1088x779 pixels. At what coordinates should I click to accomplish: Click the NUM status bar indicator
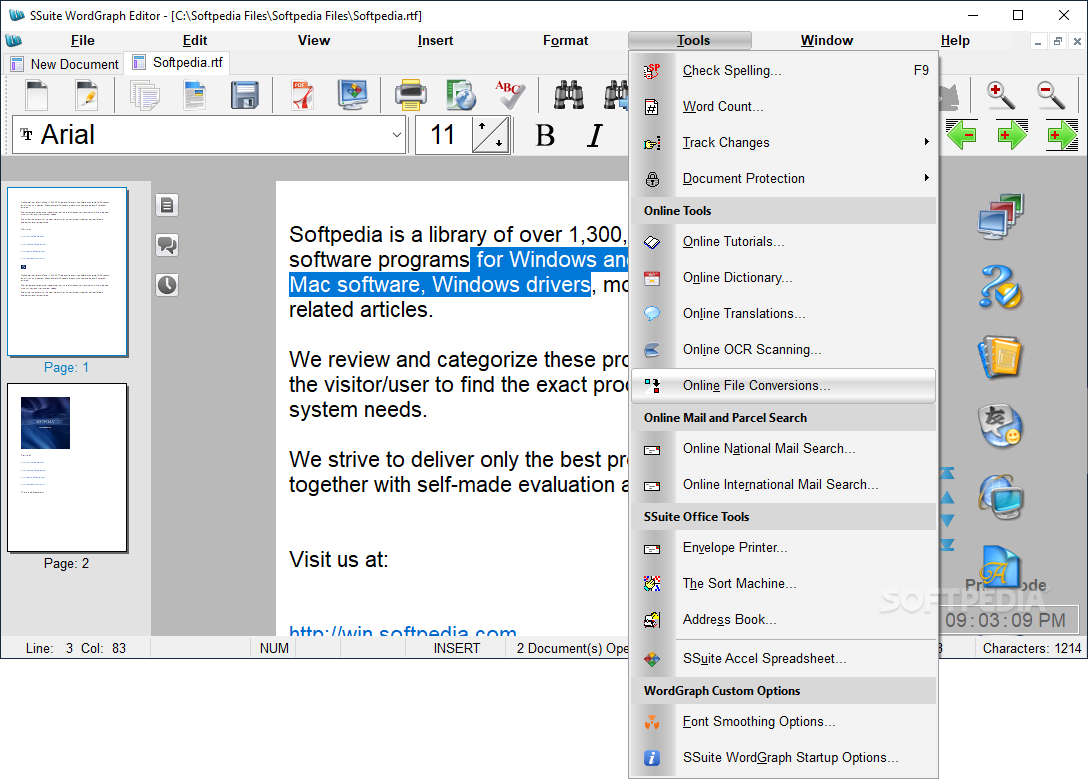pyautogui.click(x=274, y=648)
